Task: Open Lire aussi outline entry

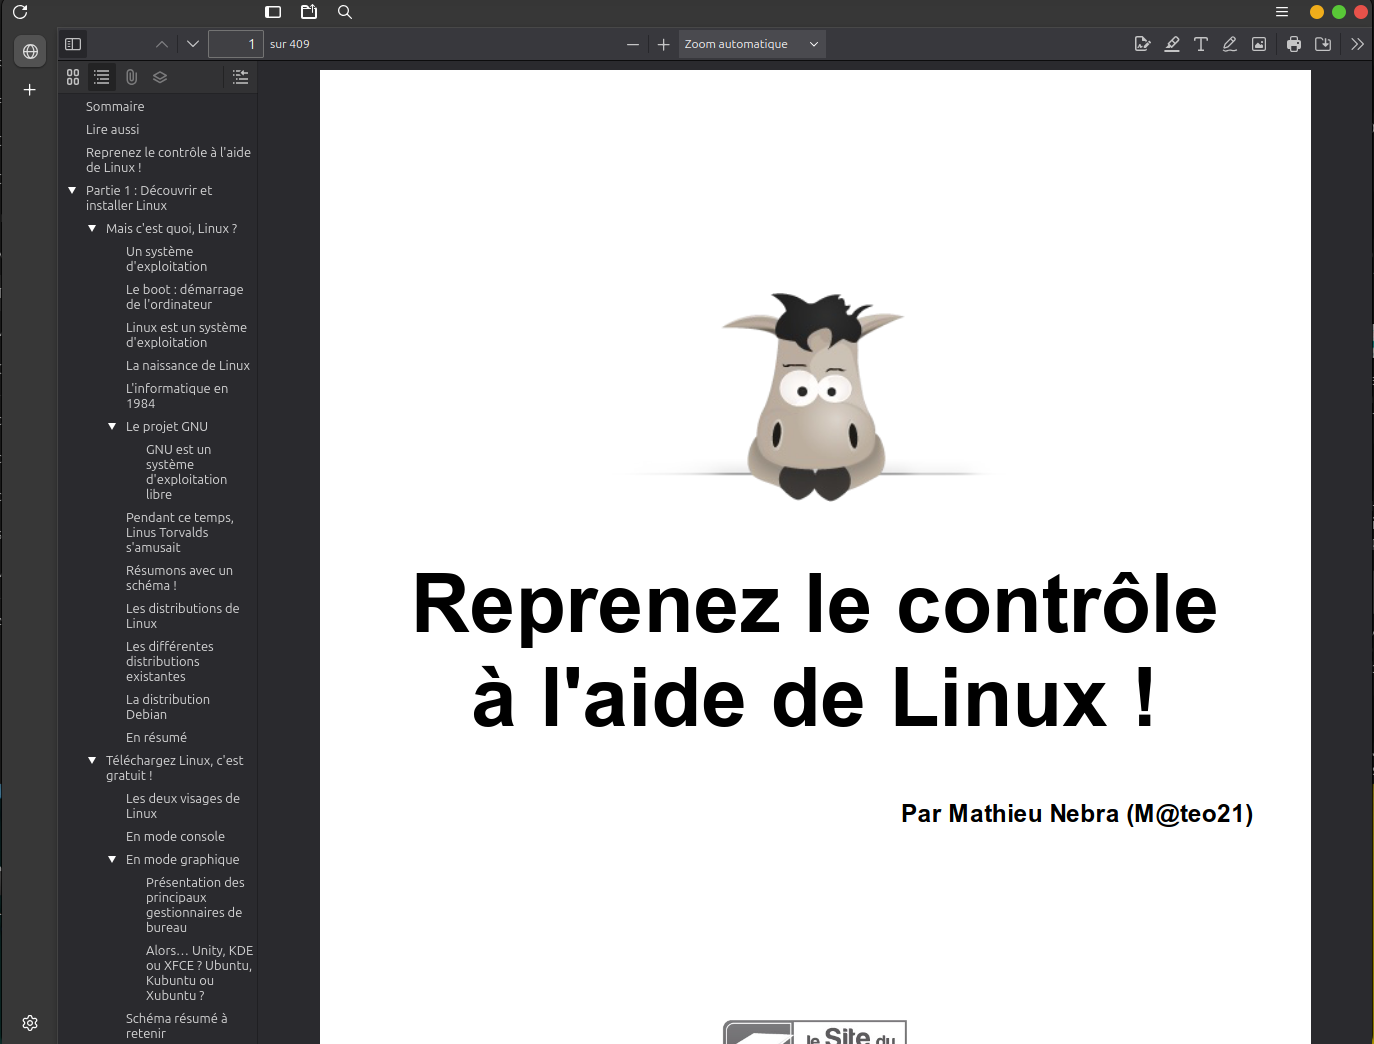Action: point(112,130)
